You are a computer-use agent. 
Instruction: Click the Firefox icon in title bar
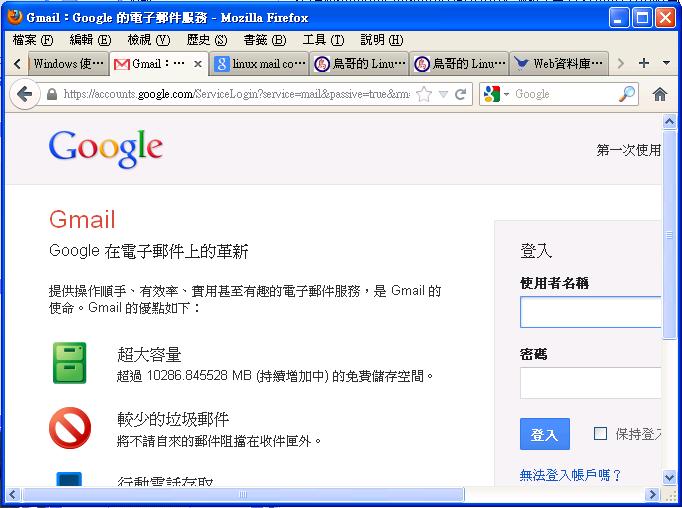tap(14, 17)
